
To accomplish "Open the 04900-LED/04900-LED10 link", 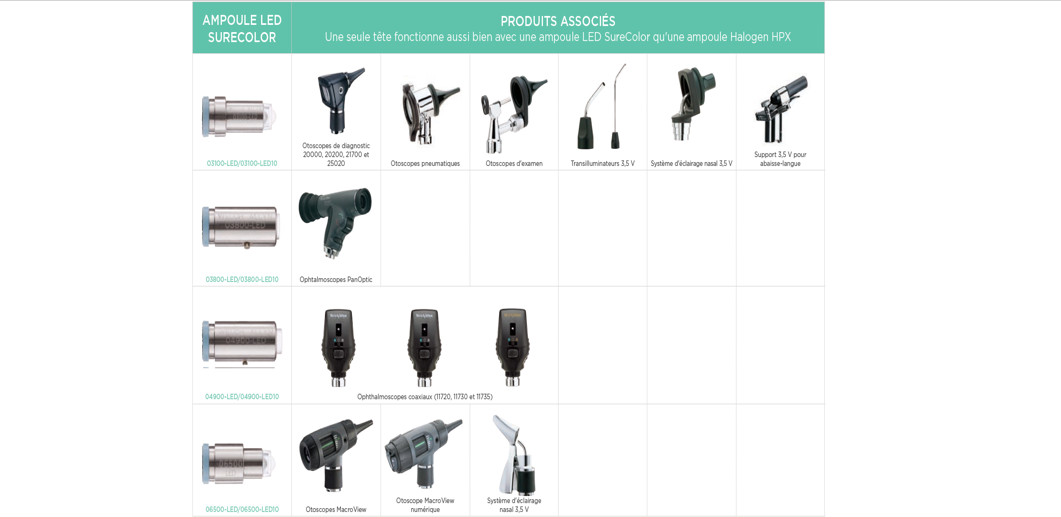I will click(242, 397).
